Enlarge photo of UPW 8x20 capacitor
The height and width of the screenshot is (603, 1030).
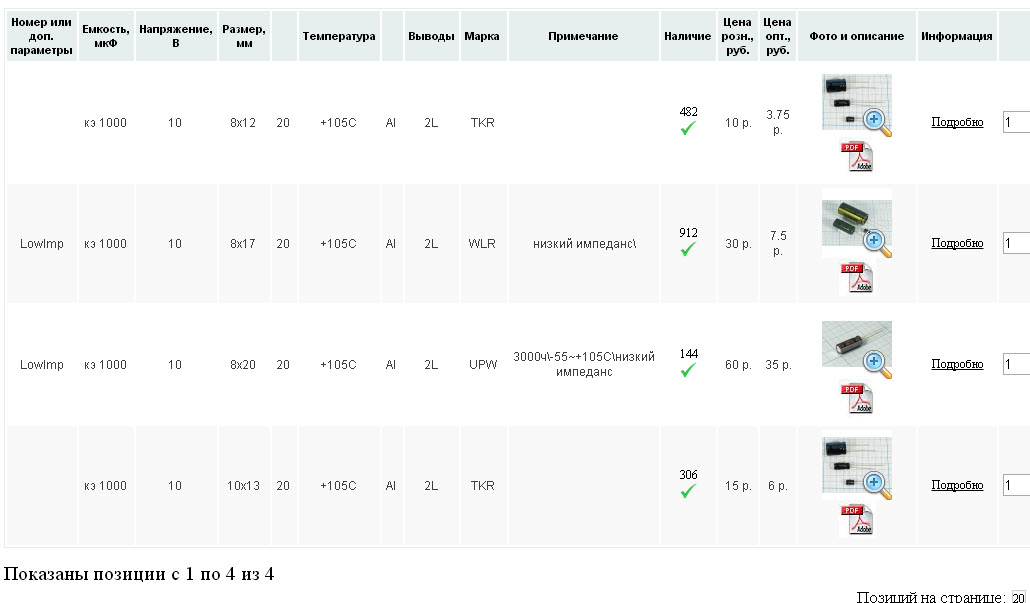857,346
